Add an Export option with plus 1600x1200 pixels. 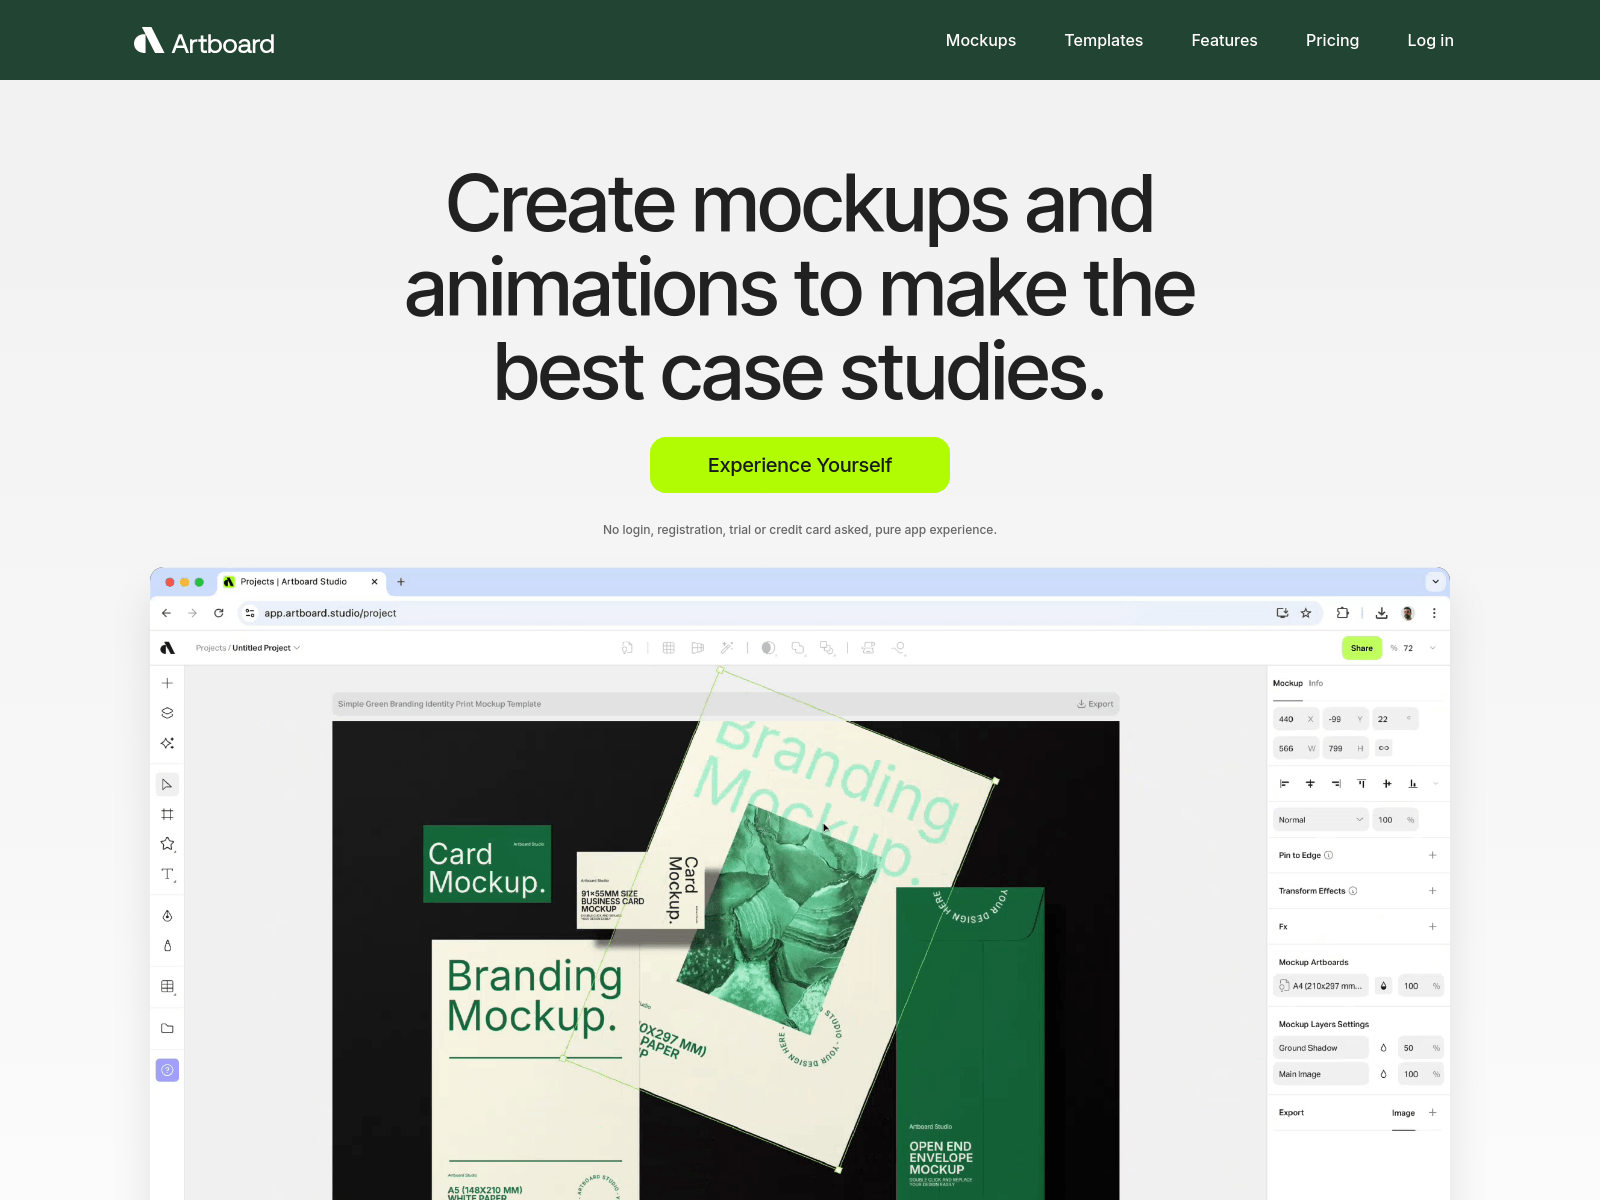[x=1432, y=1113]
